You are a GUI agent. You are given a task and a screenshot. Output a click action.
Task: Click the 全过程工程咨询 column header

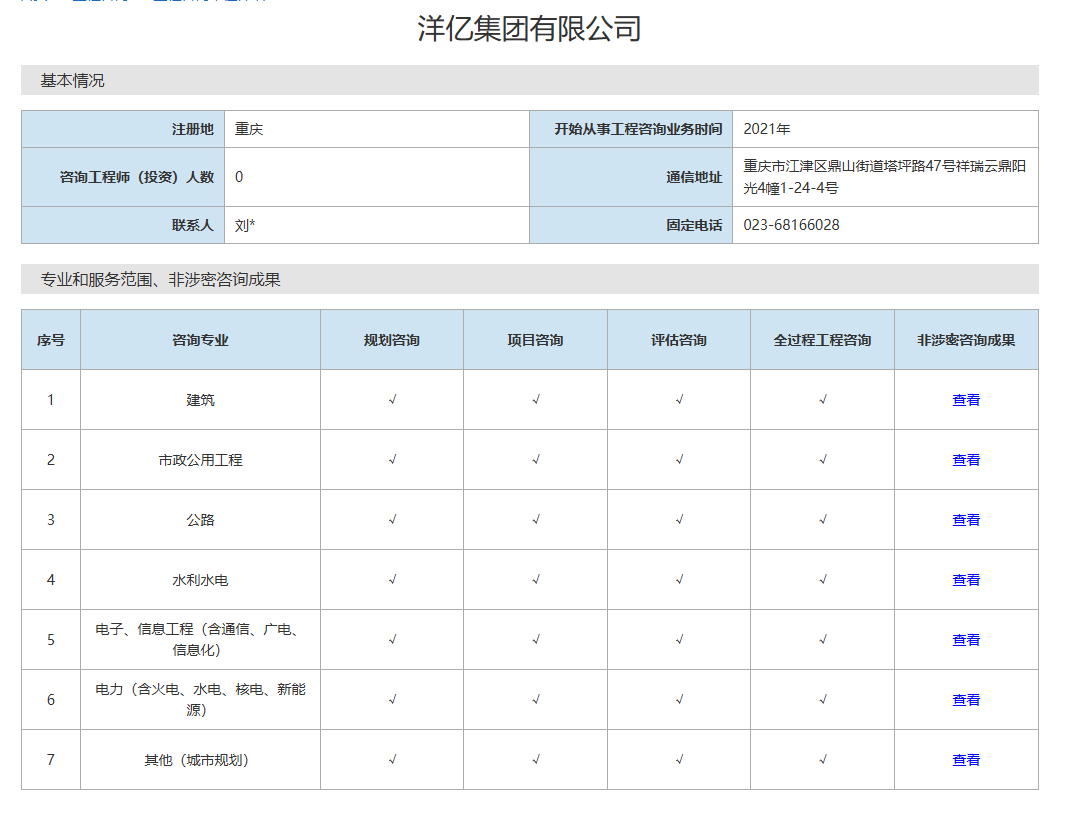tap(822, 340)
